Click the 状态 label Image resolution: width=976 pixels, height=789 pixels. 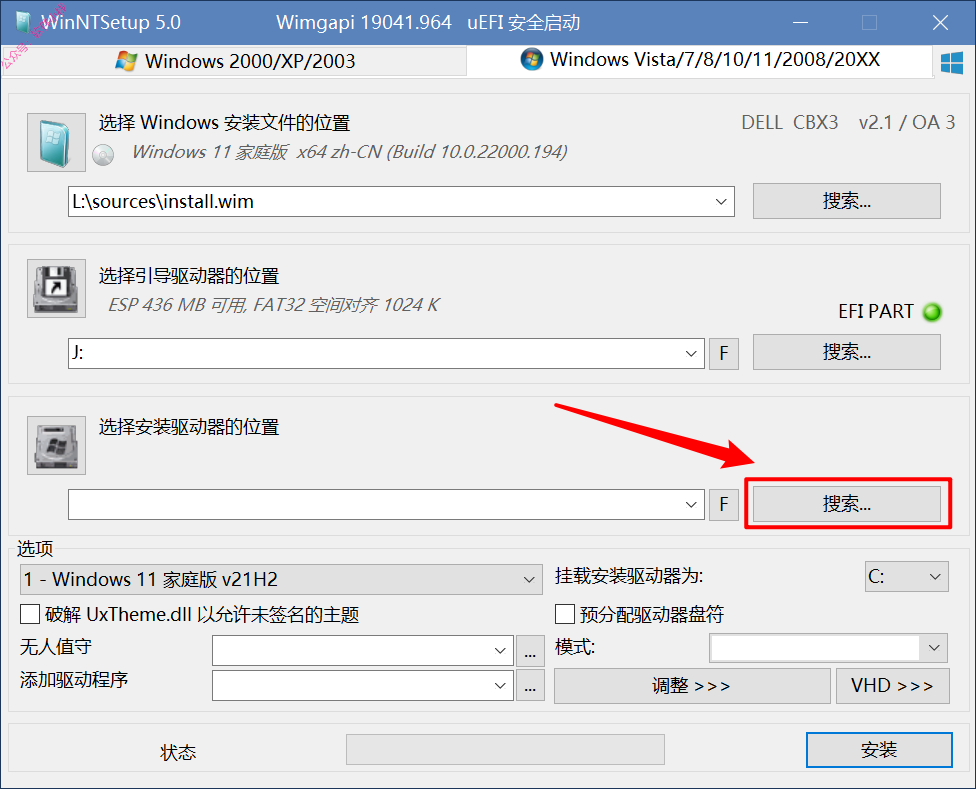pos(179,753)
